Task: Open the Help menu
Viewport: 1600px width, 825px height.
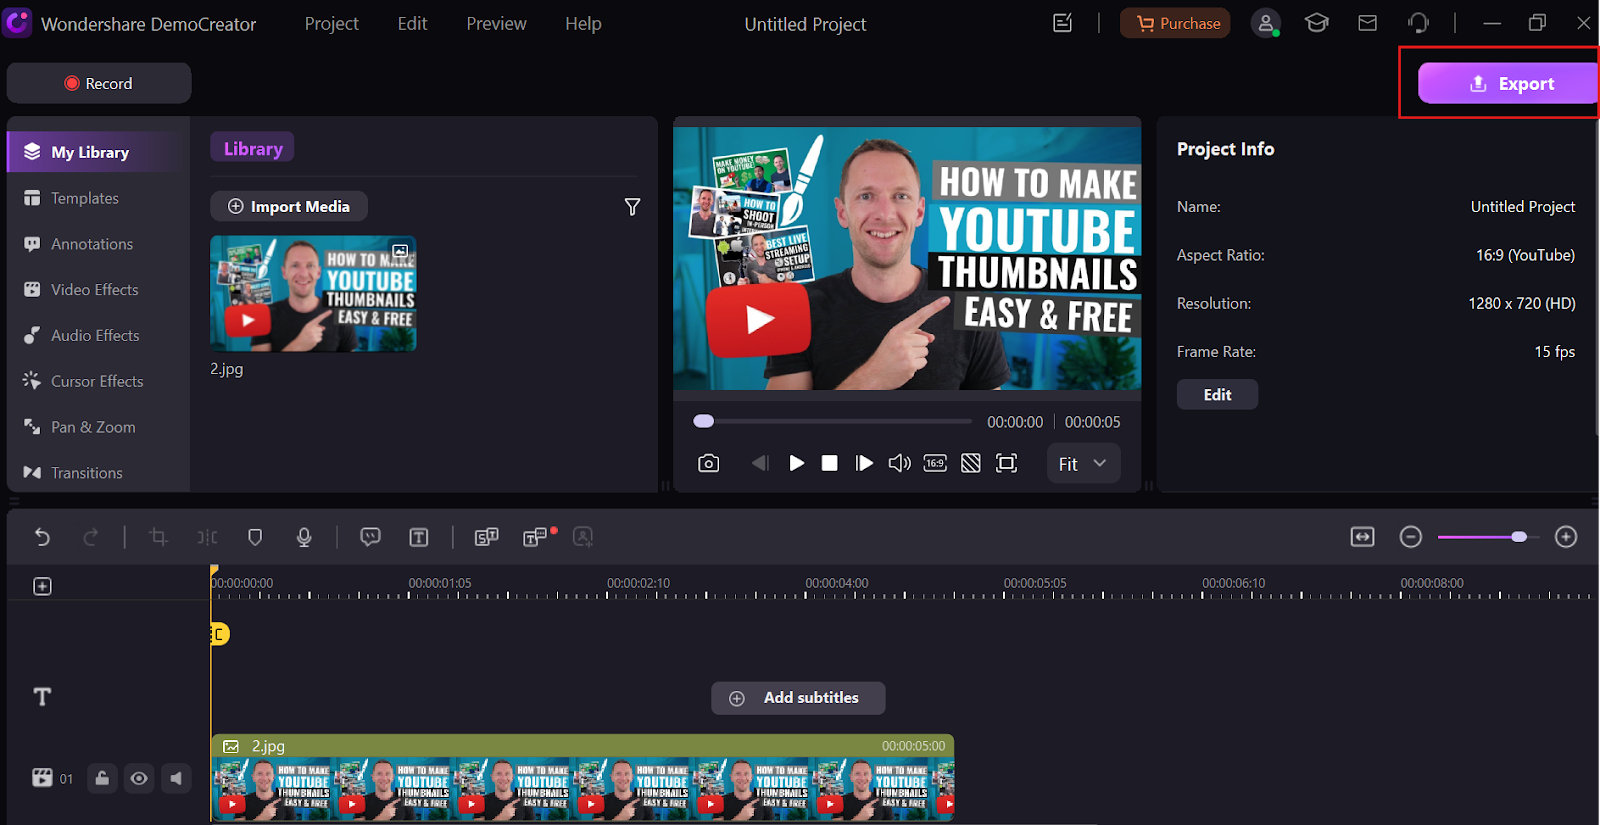Action: point(583,23)
